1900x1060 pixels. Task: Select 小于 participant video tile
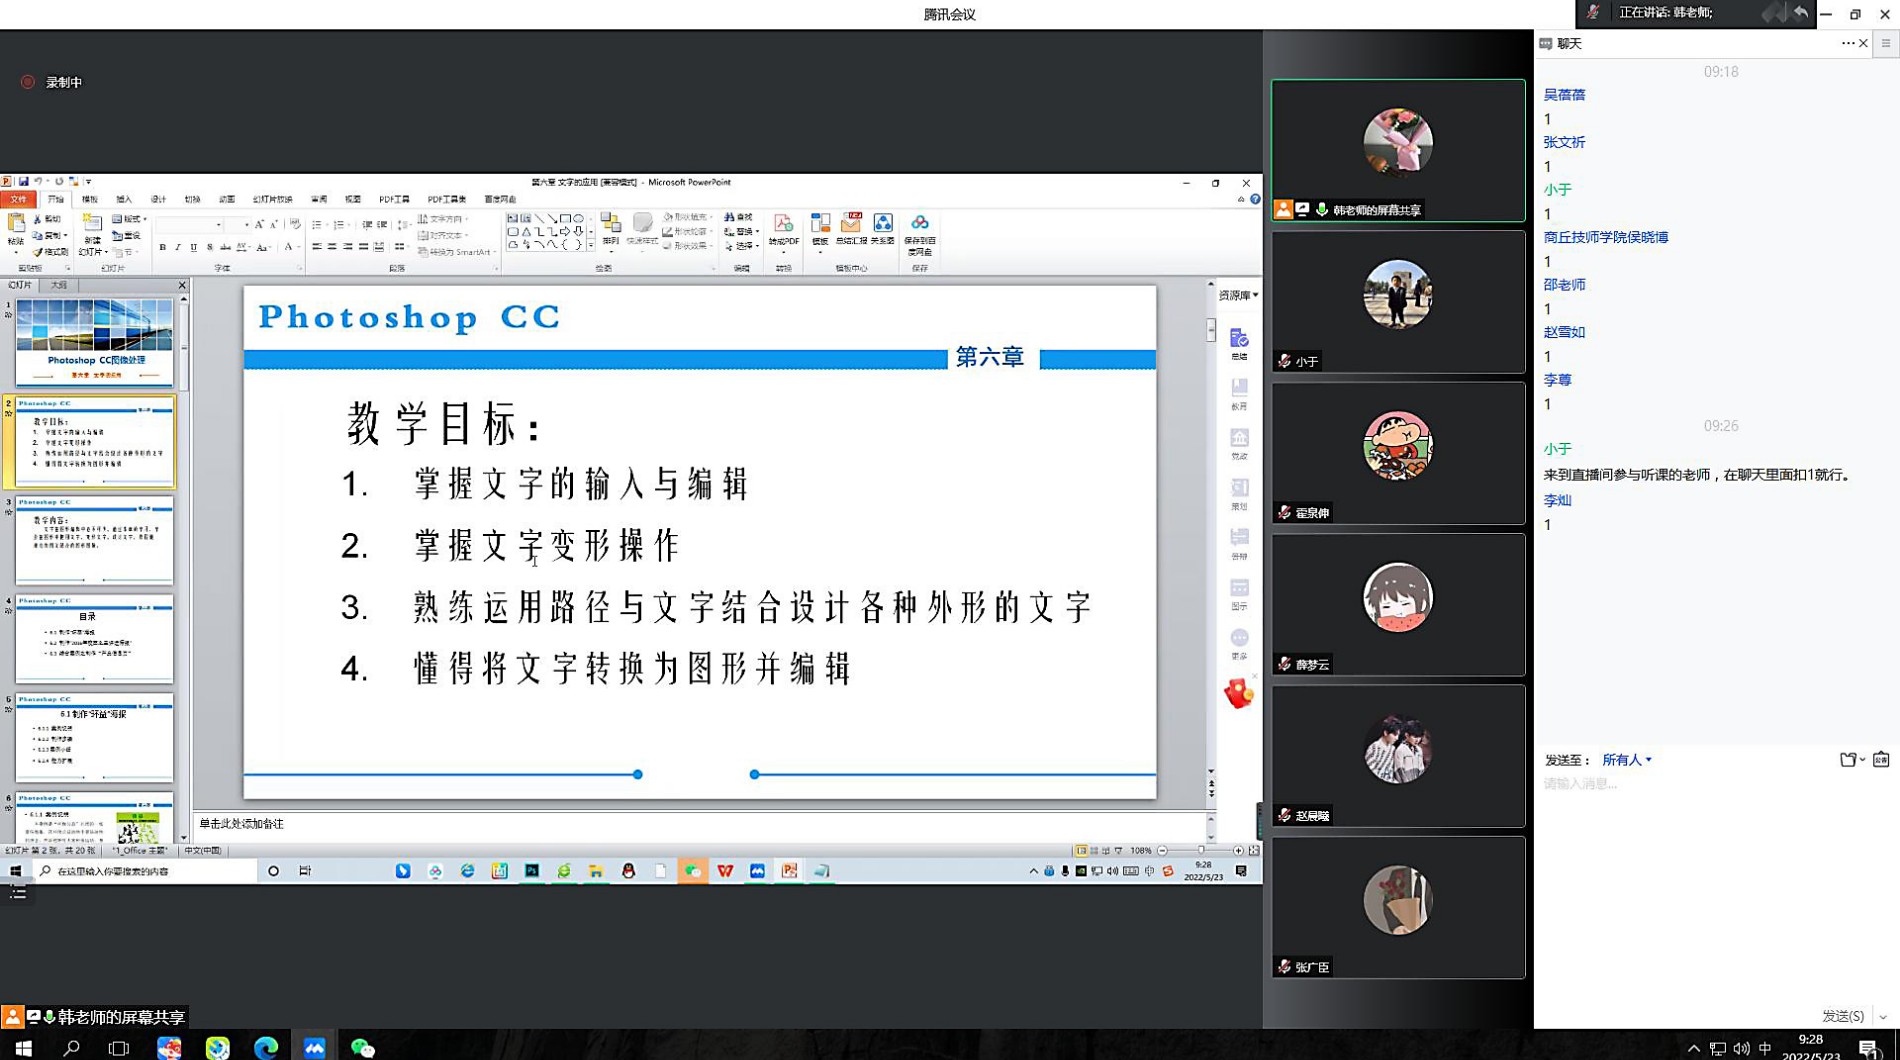[x=1398, y=302]
